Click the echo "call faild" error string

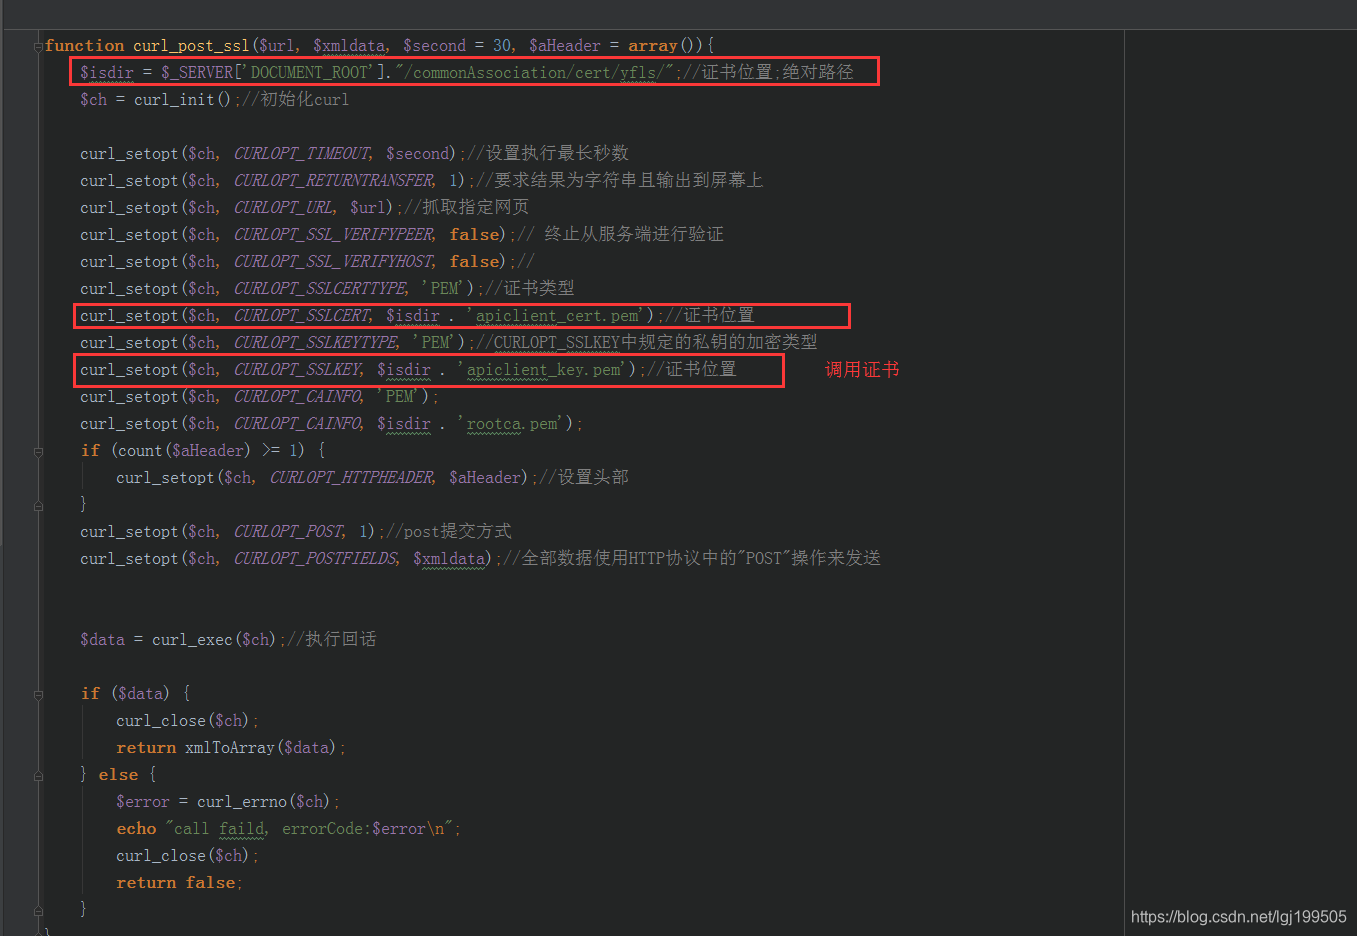(311, 829)
